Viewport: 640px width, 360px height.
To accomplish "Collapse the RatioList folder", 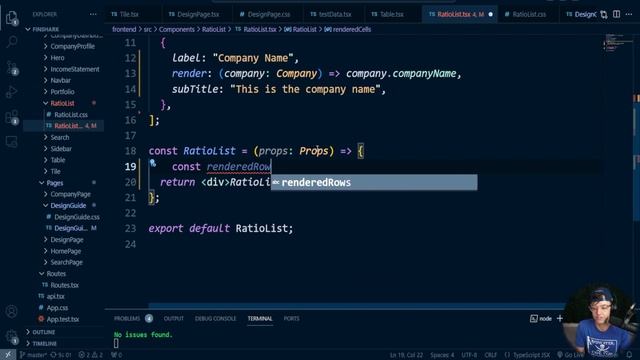I will click(62, 103).
